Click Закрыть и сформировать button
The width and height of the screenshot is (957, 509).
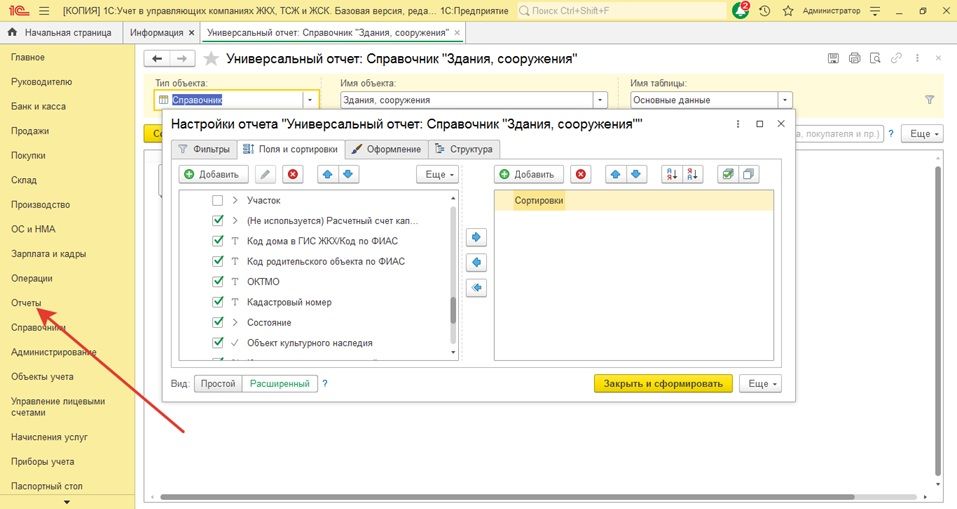pyautogui.click(x=663, y=383)
